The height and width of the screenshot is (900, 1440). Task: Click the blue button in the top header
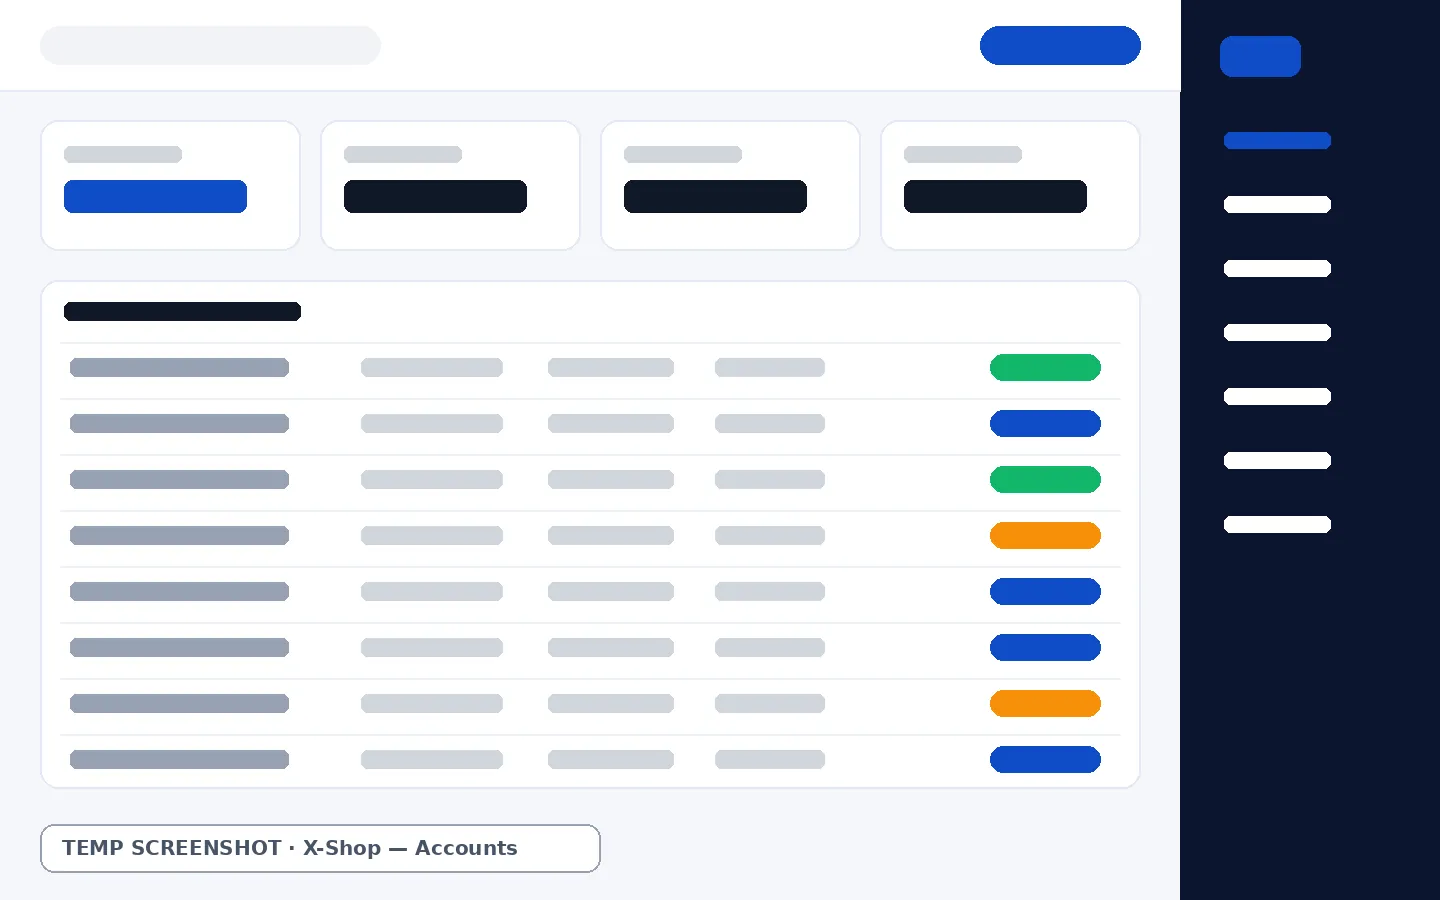click(1060, 45)
